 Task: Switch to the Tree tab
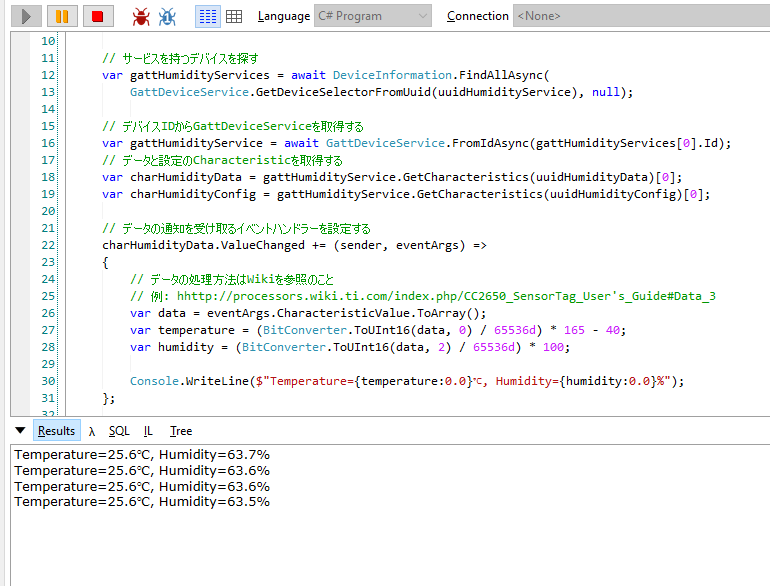tap(181, 431)
